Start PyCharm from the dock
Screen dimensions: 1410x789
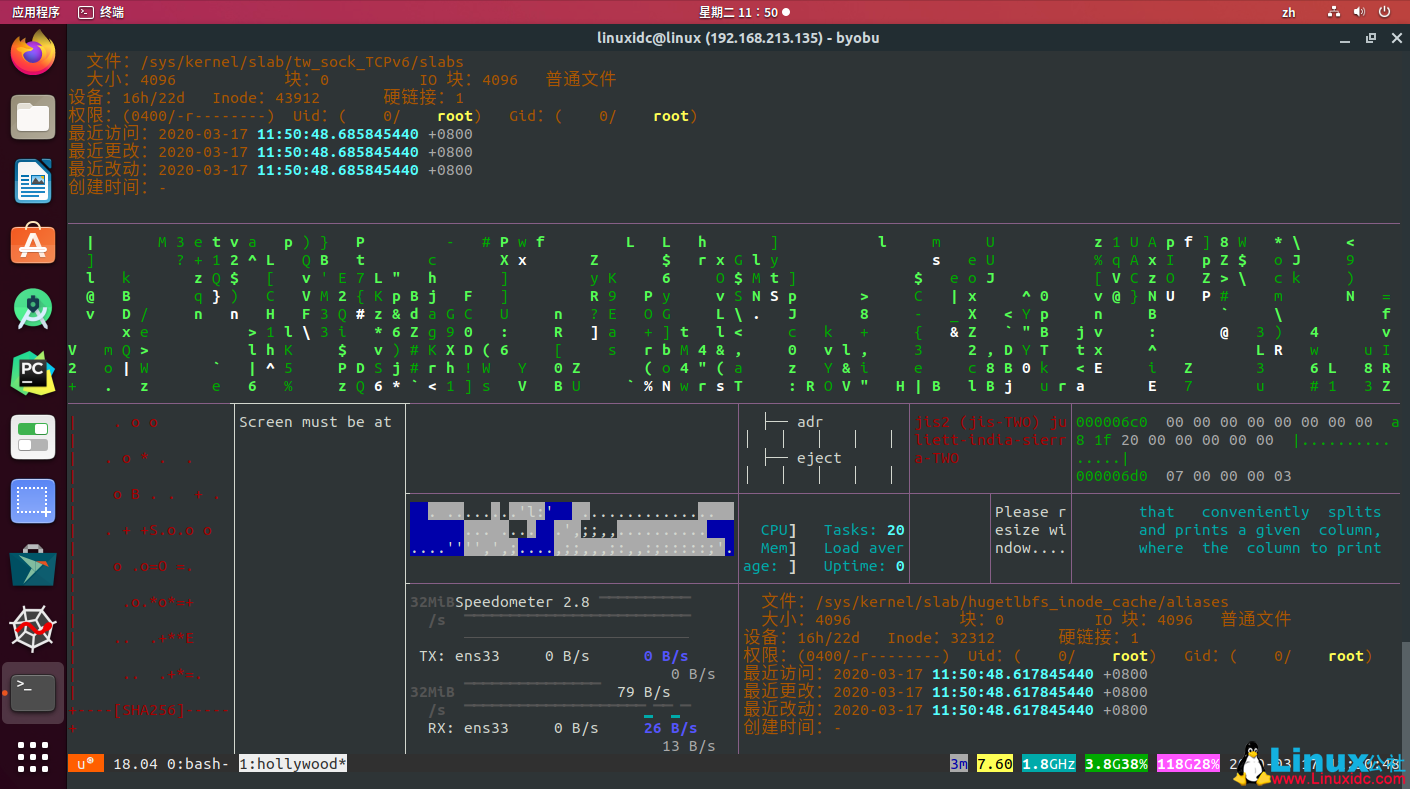(33, 373)
